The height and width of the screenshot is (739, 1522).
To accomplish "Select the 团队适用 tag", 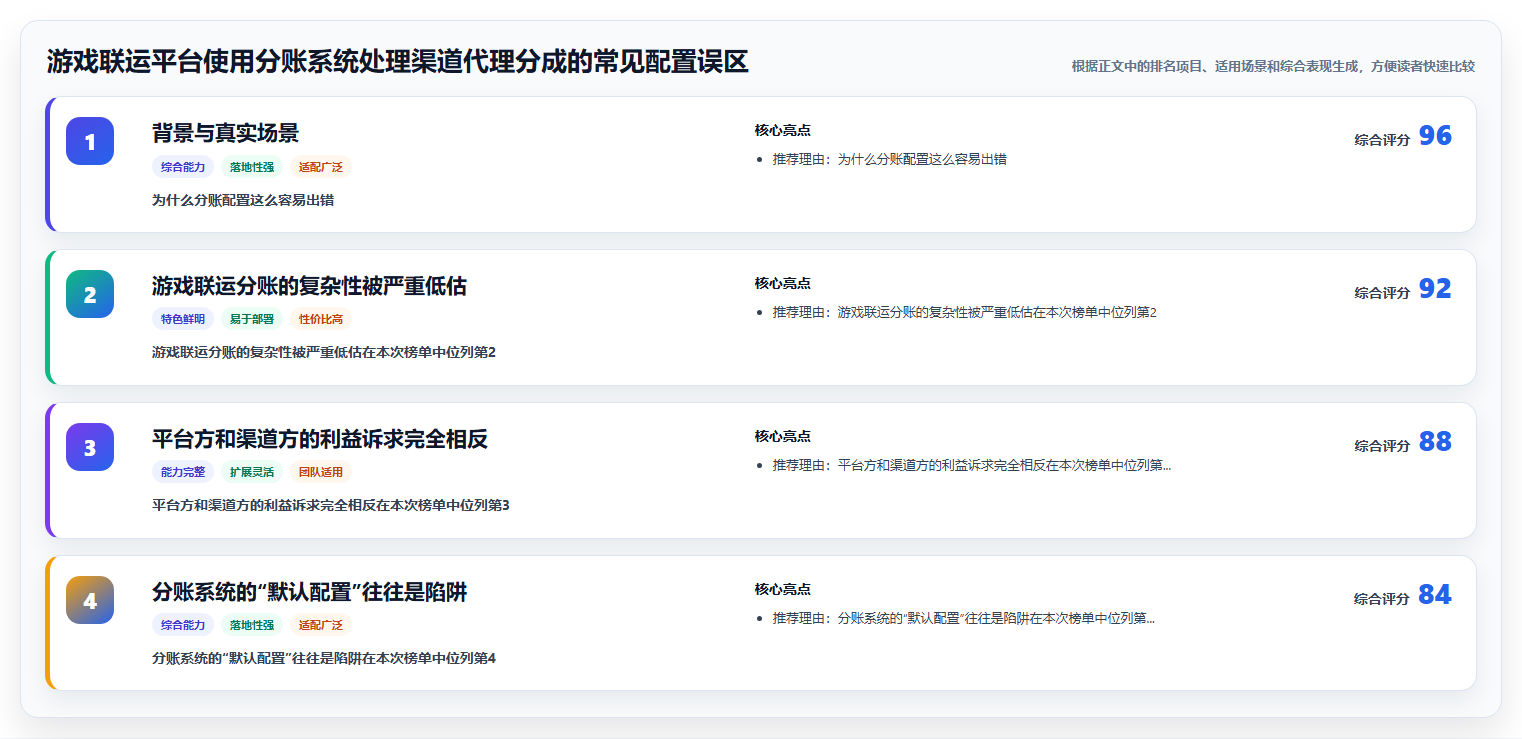I will [x=321, y=473].
